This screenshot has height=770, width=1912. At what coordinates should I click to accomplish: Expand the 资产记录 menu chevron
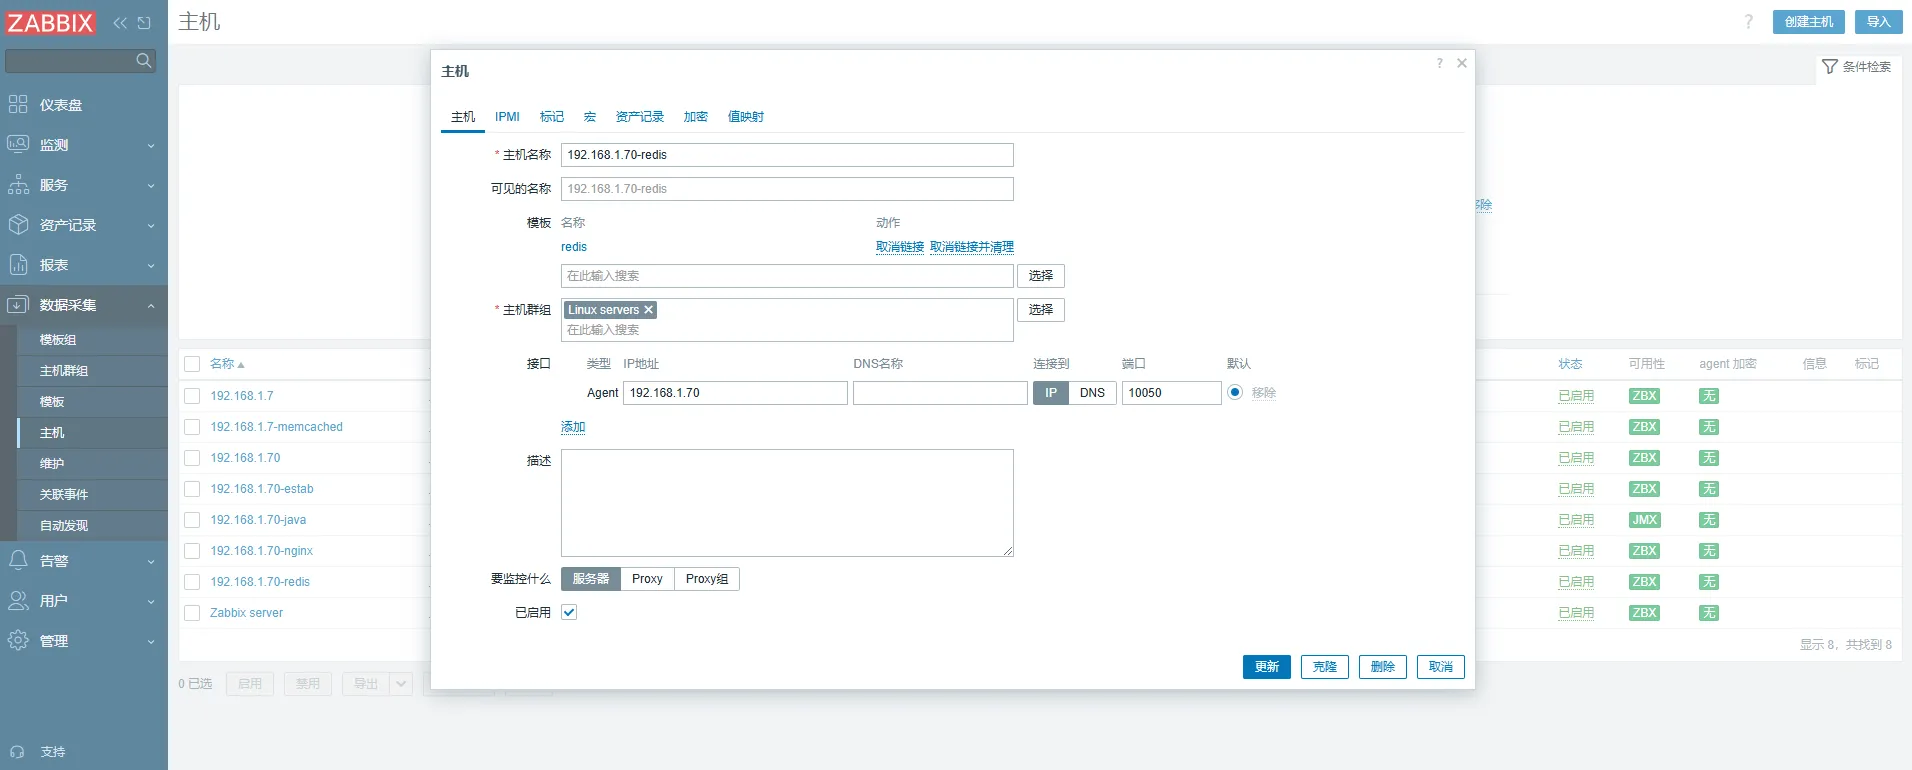151,226
